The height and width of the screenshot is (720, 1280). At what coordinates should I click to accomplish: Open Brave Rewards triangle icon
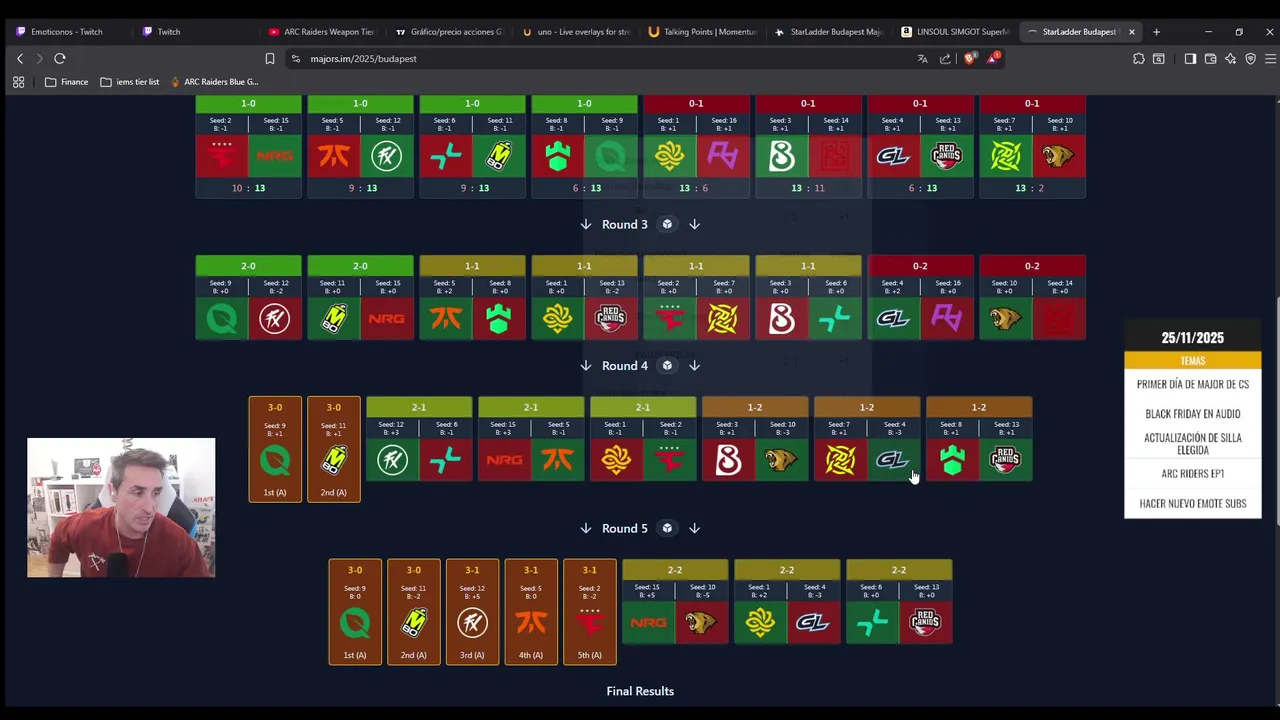coord(993,59)
